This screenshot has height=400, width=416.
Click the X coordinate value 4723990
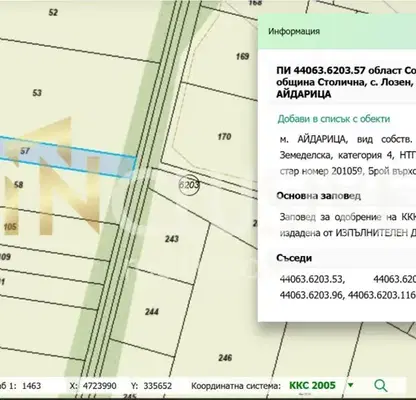[100, 386]
